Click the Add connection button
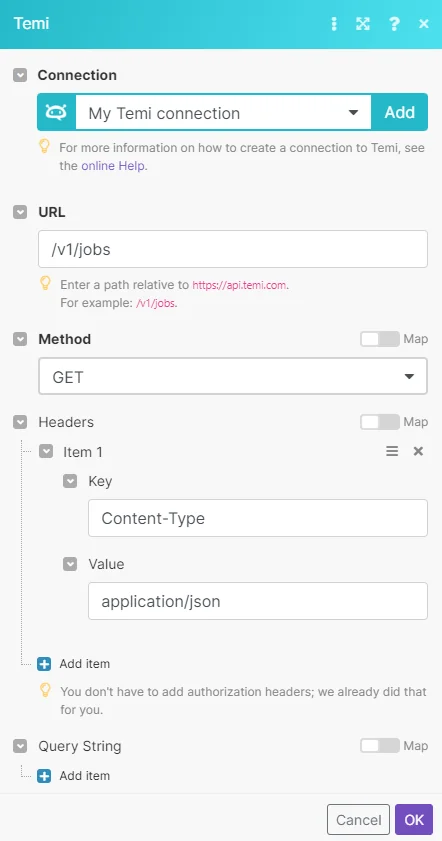 (400, 112)
